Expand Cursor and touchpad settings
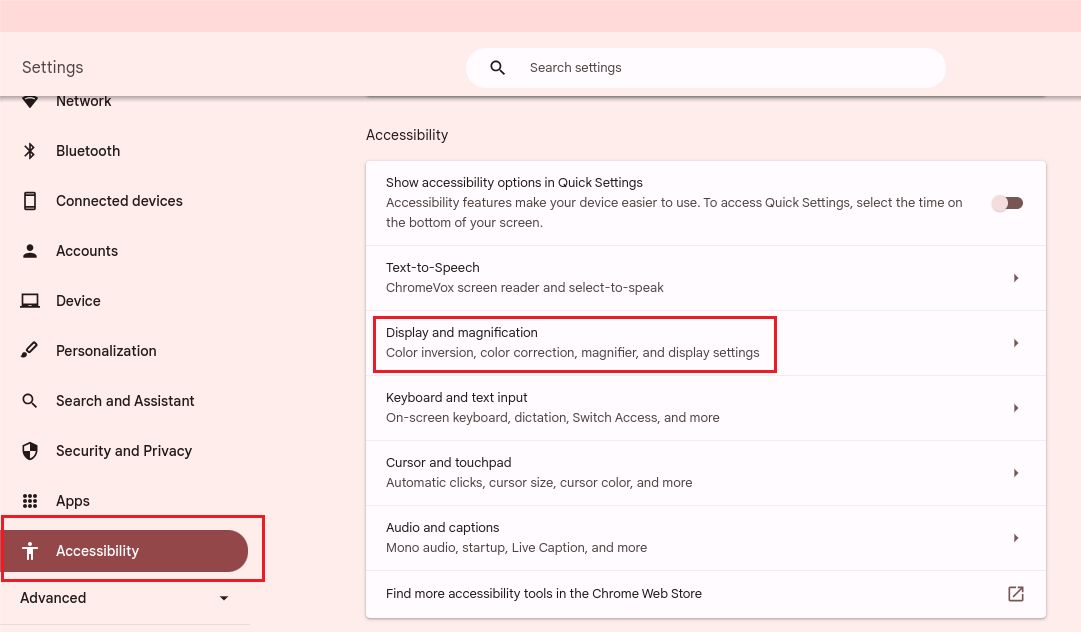1081x632 pixels. click(1016, 472)
